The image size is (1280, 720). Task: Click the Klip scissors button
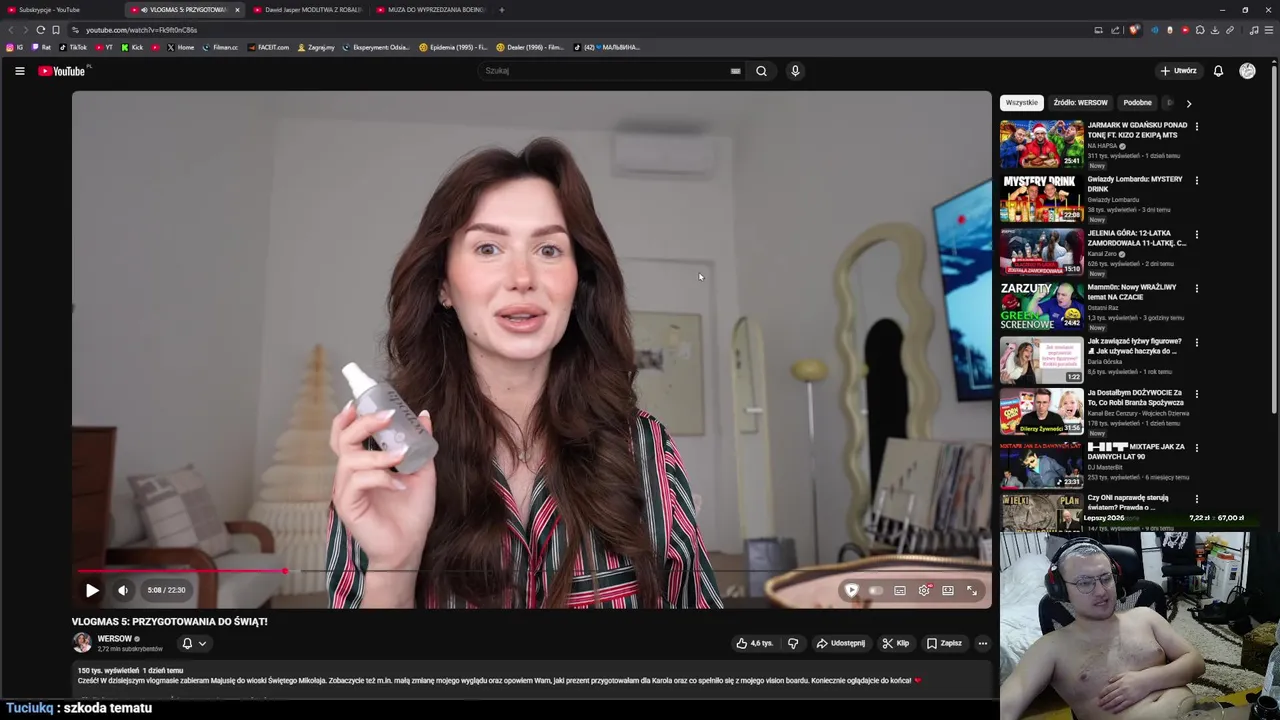pyautogui.click(x=896, y=643)
